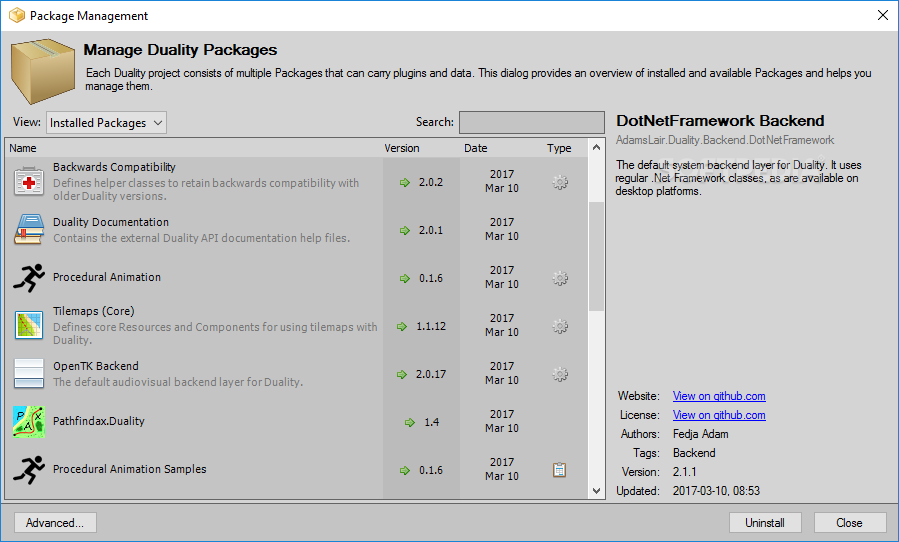Image resolution: width=899 pixels, height=542 pixels.
Task: Click the large cardboard box header icon
Action: [x=44, y=71]
